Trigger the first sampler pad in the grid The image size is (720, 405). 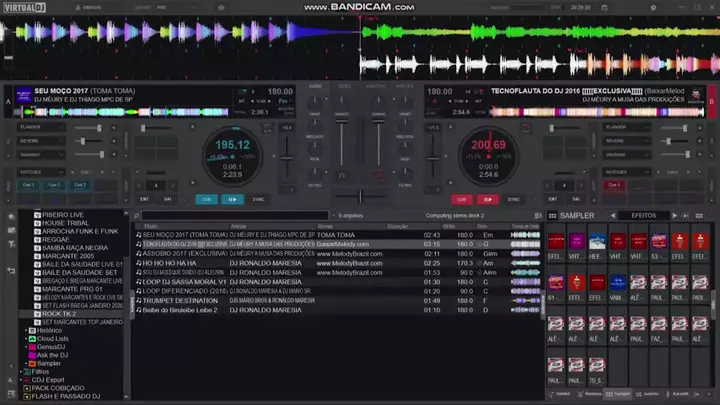pyautogui.click(x=555, y=242)
